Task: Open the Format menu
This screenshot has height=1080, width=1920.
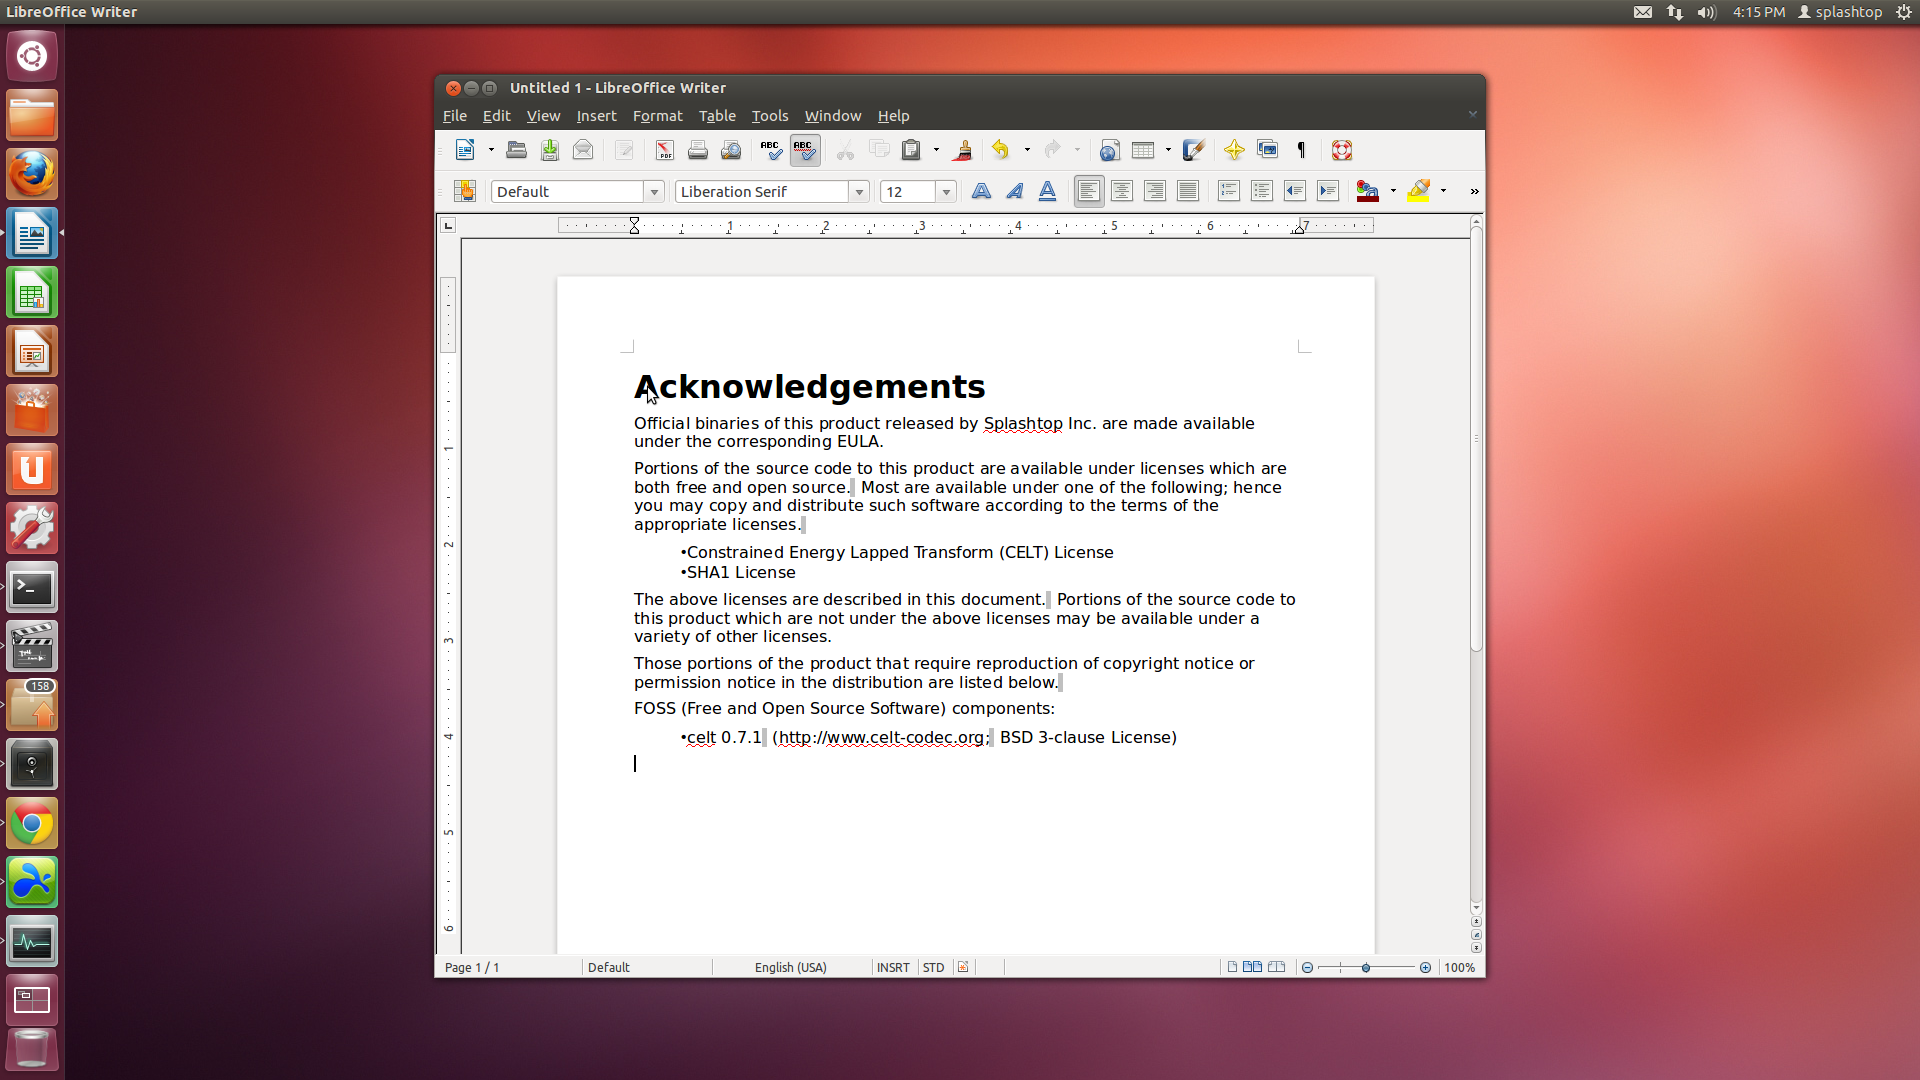Action: [657, 116]
